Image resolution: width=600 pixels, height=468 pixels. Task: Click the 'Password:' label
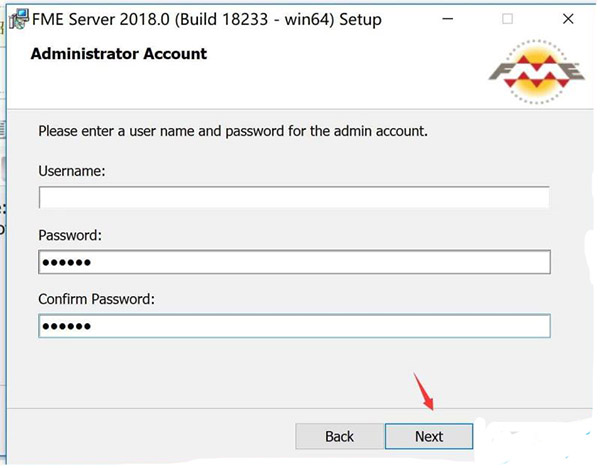[x=71, y=235]
